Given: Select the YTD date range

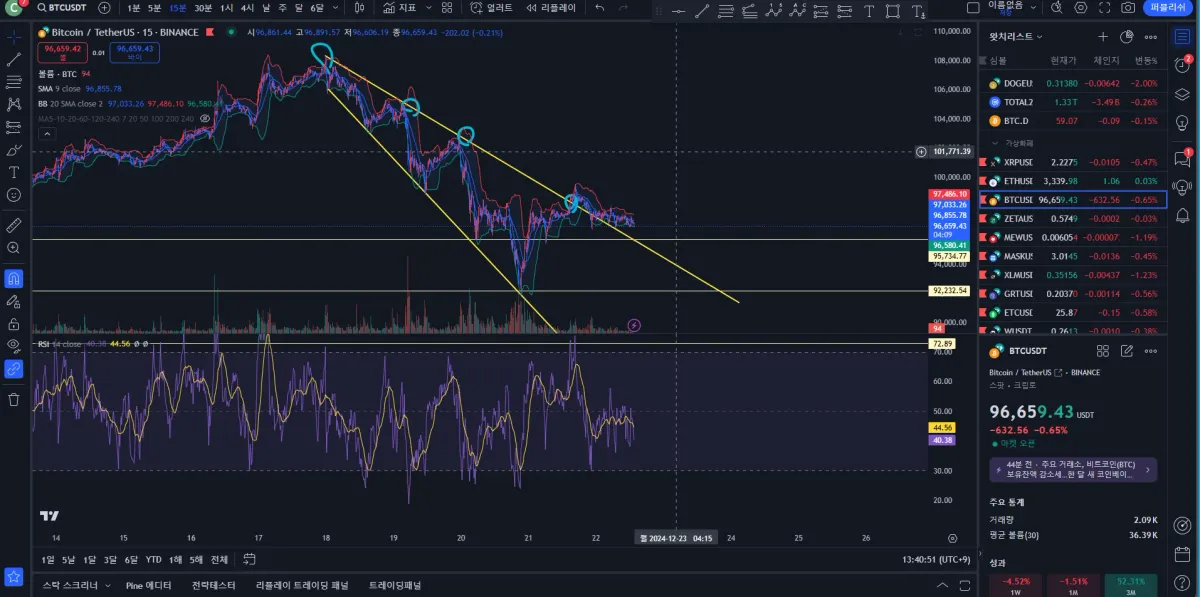Looking at the screenshot, I should pos(153,559).
